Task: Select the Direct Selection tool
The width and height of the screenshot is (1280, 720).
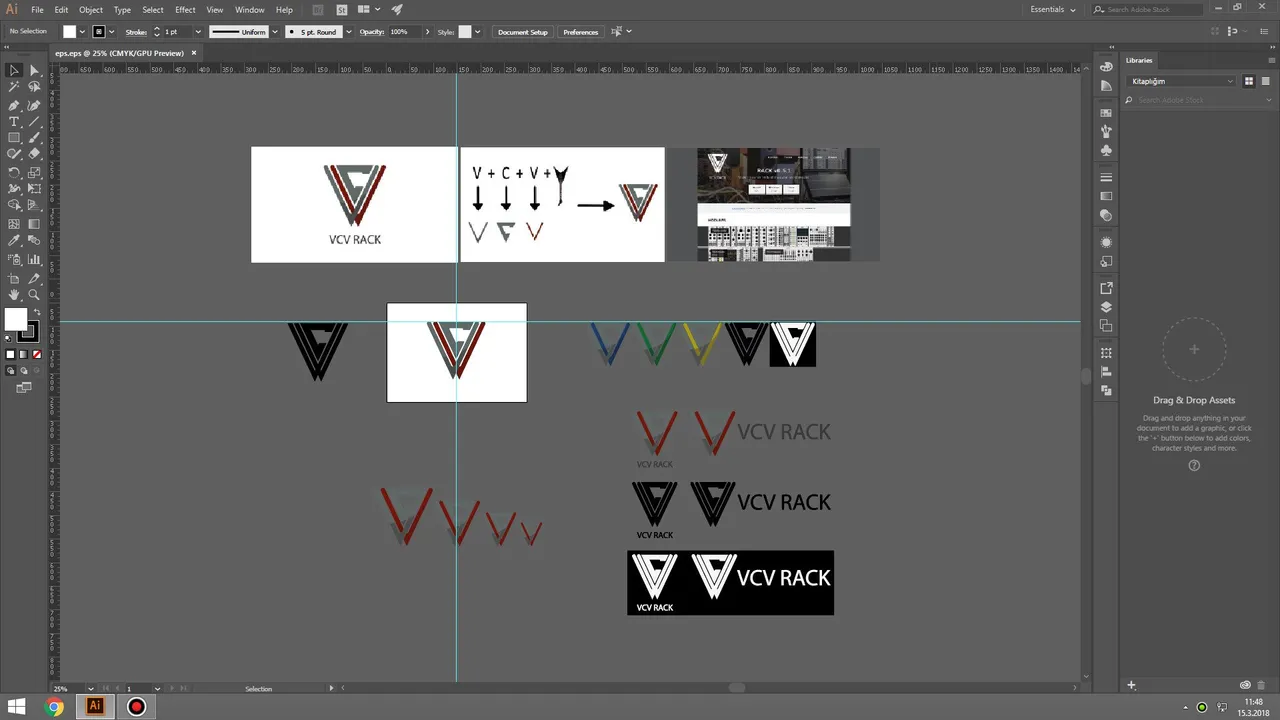Action: click(x=34, y=70)
